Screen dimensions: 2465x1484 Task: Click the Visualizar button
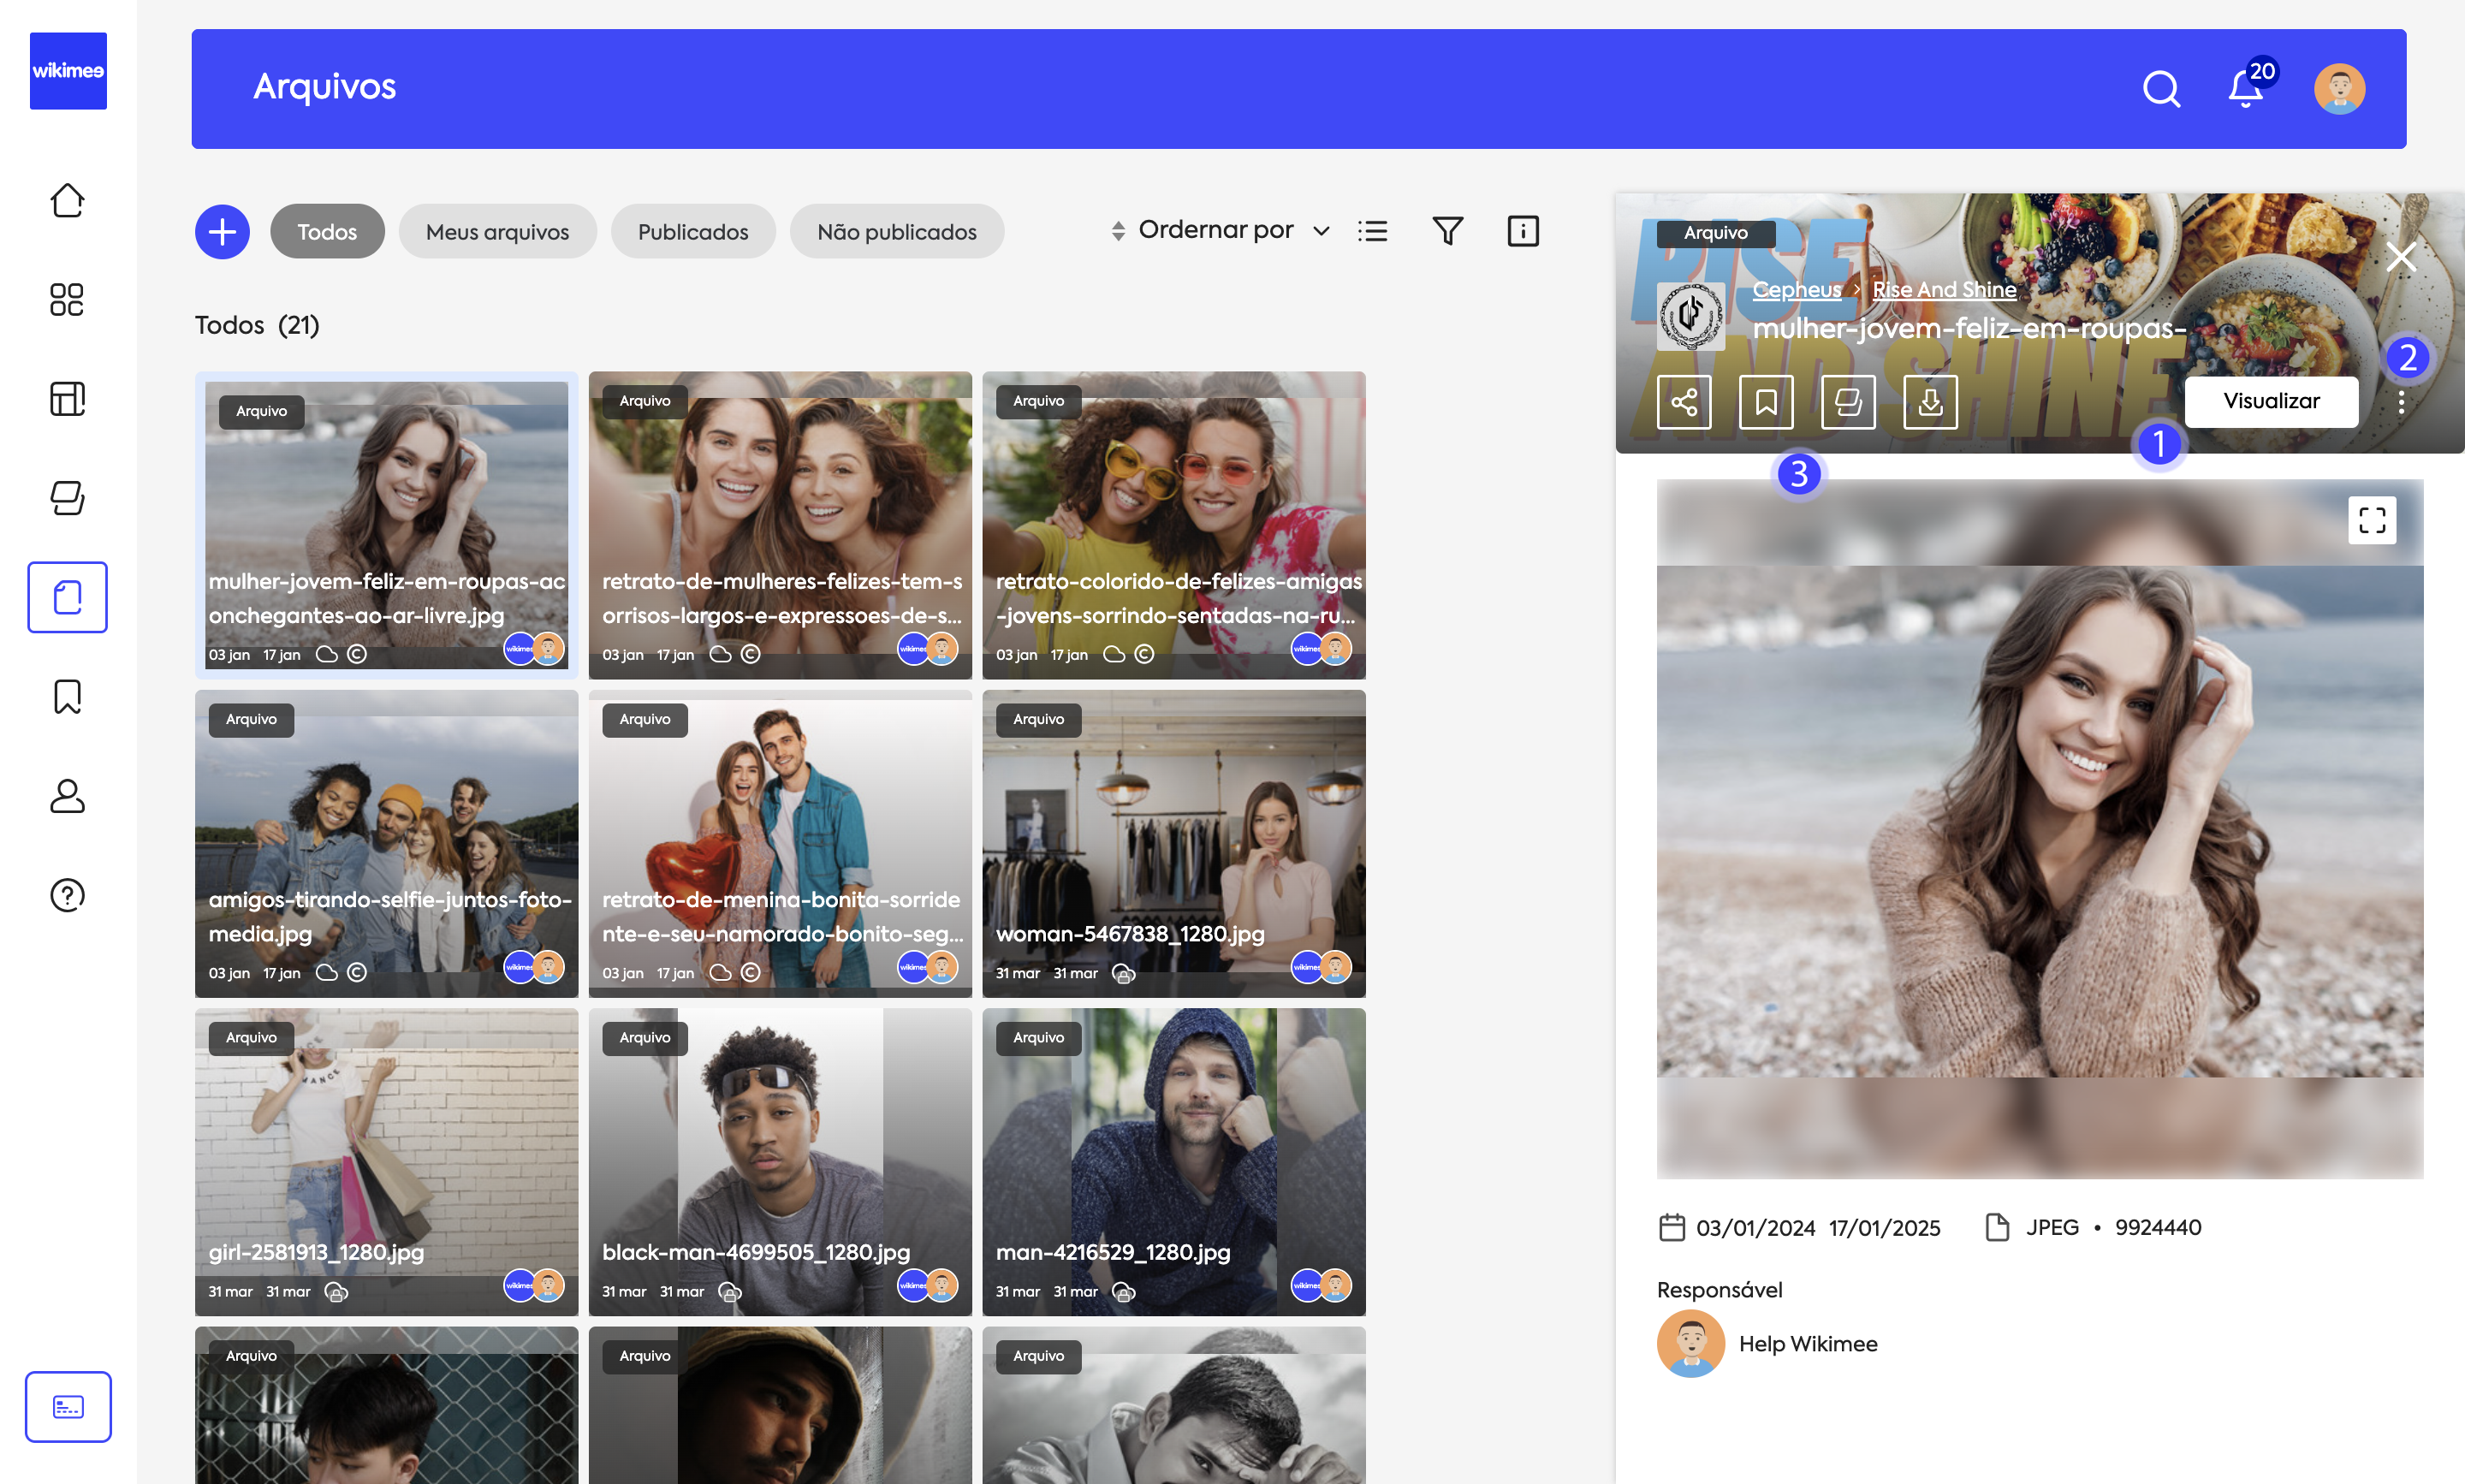[2271, 401]
